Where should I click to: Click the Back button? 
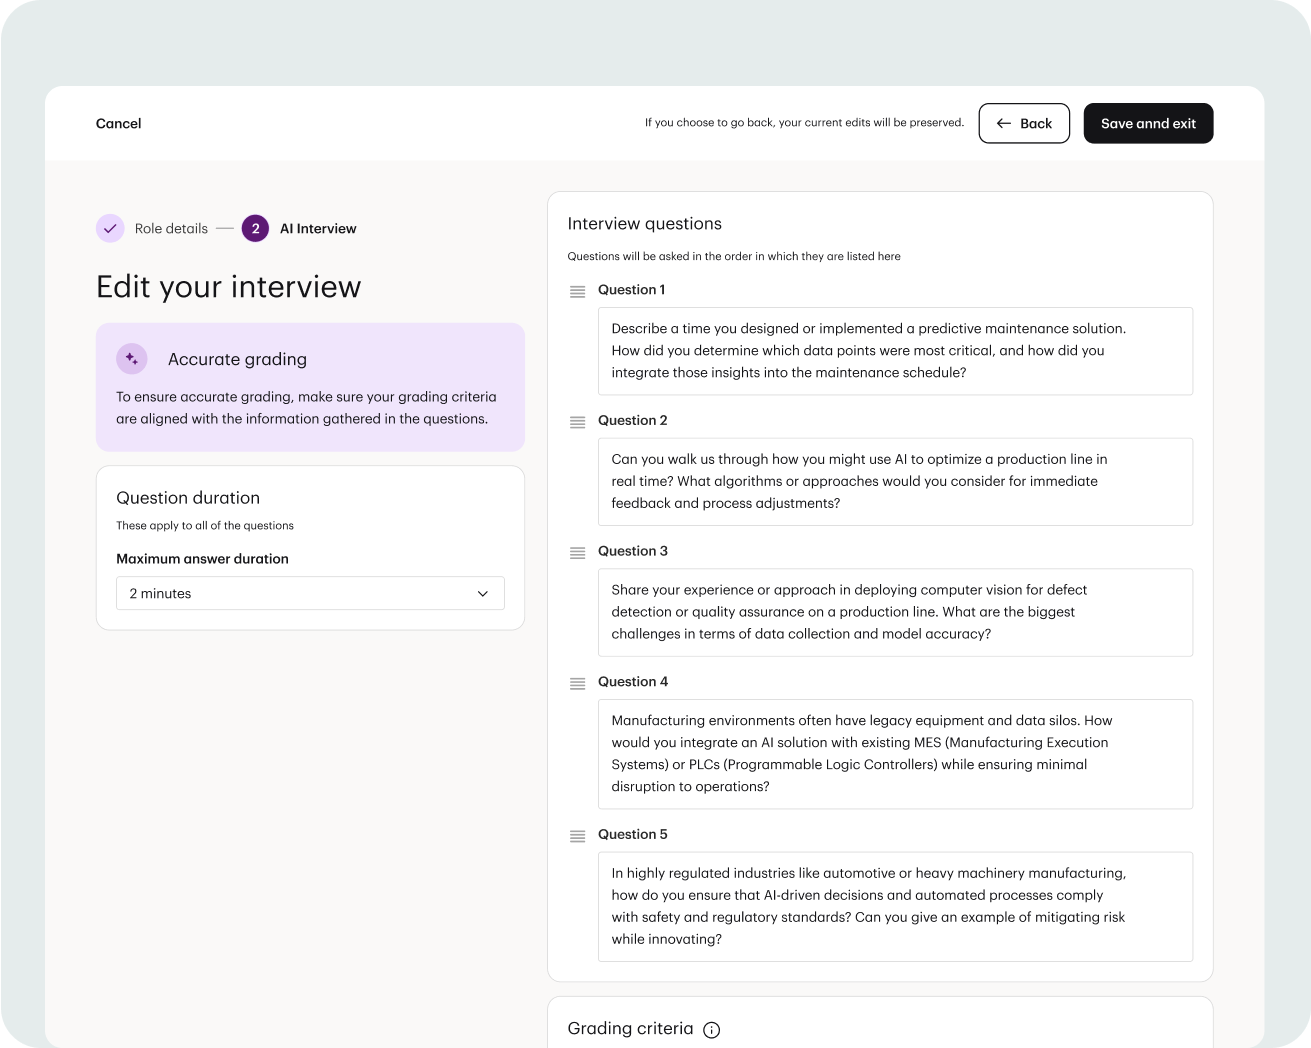(x=1024, y=123)
